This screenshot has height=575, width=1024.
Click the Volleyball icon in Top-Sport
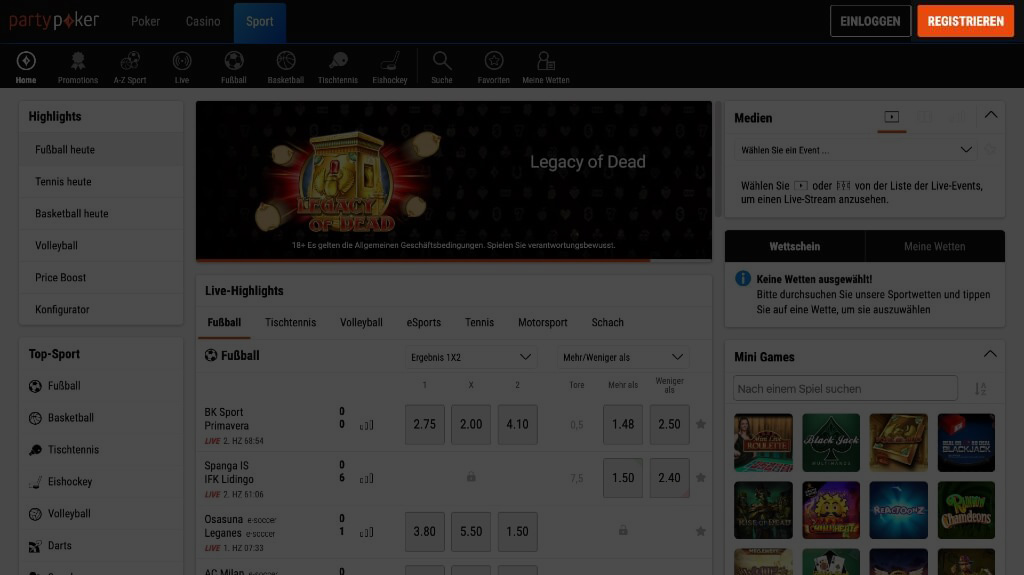tap(35, 514)
